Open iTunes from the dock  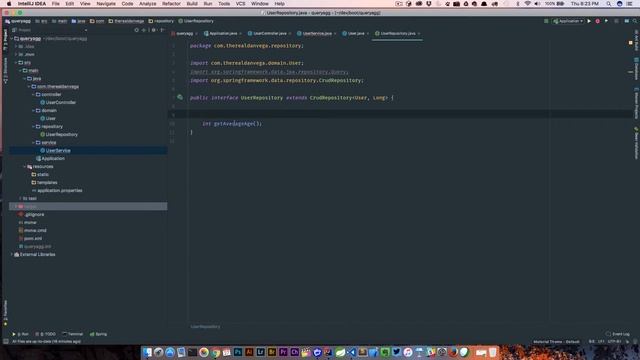click(x=408, y=352)
